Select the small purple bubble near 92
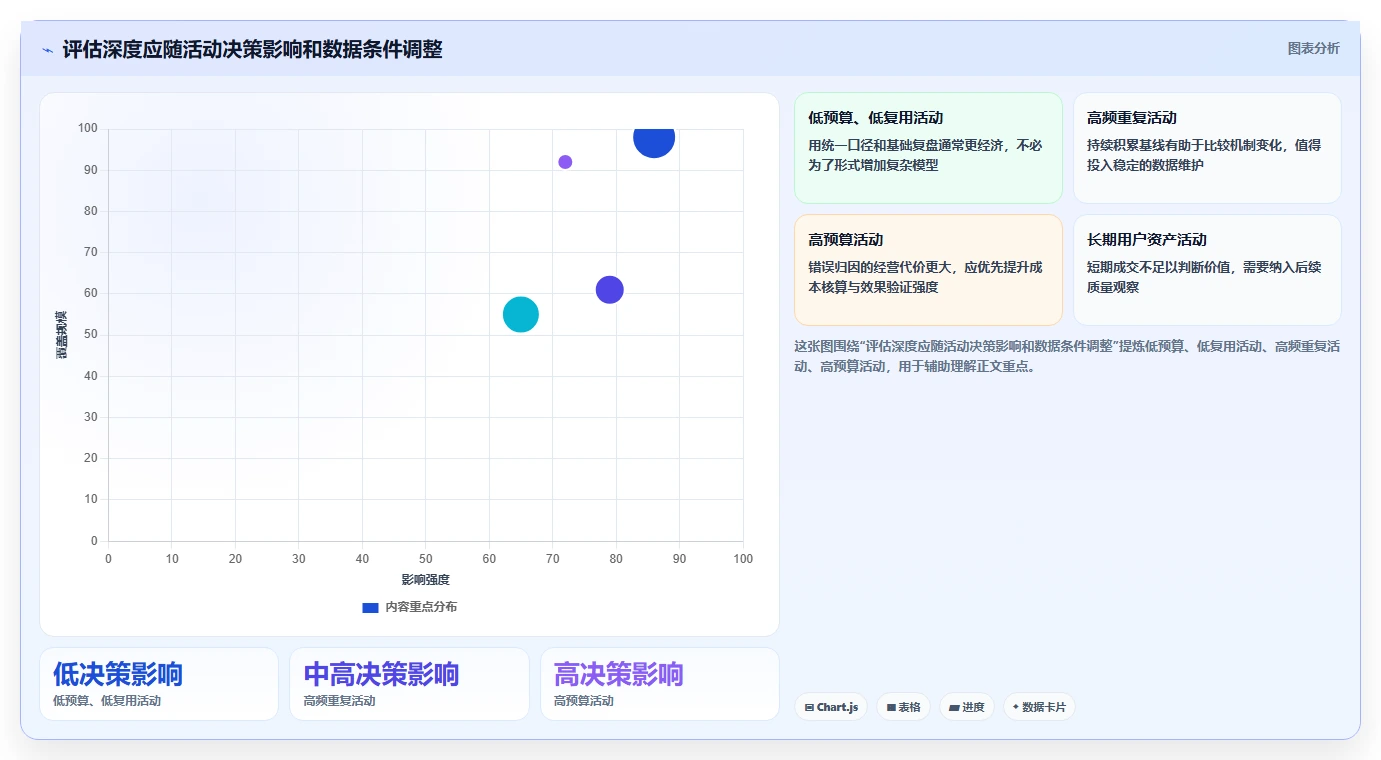The image size is (1381, 760). coord(565,162)
